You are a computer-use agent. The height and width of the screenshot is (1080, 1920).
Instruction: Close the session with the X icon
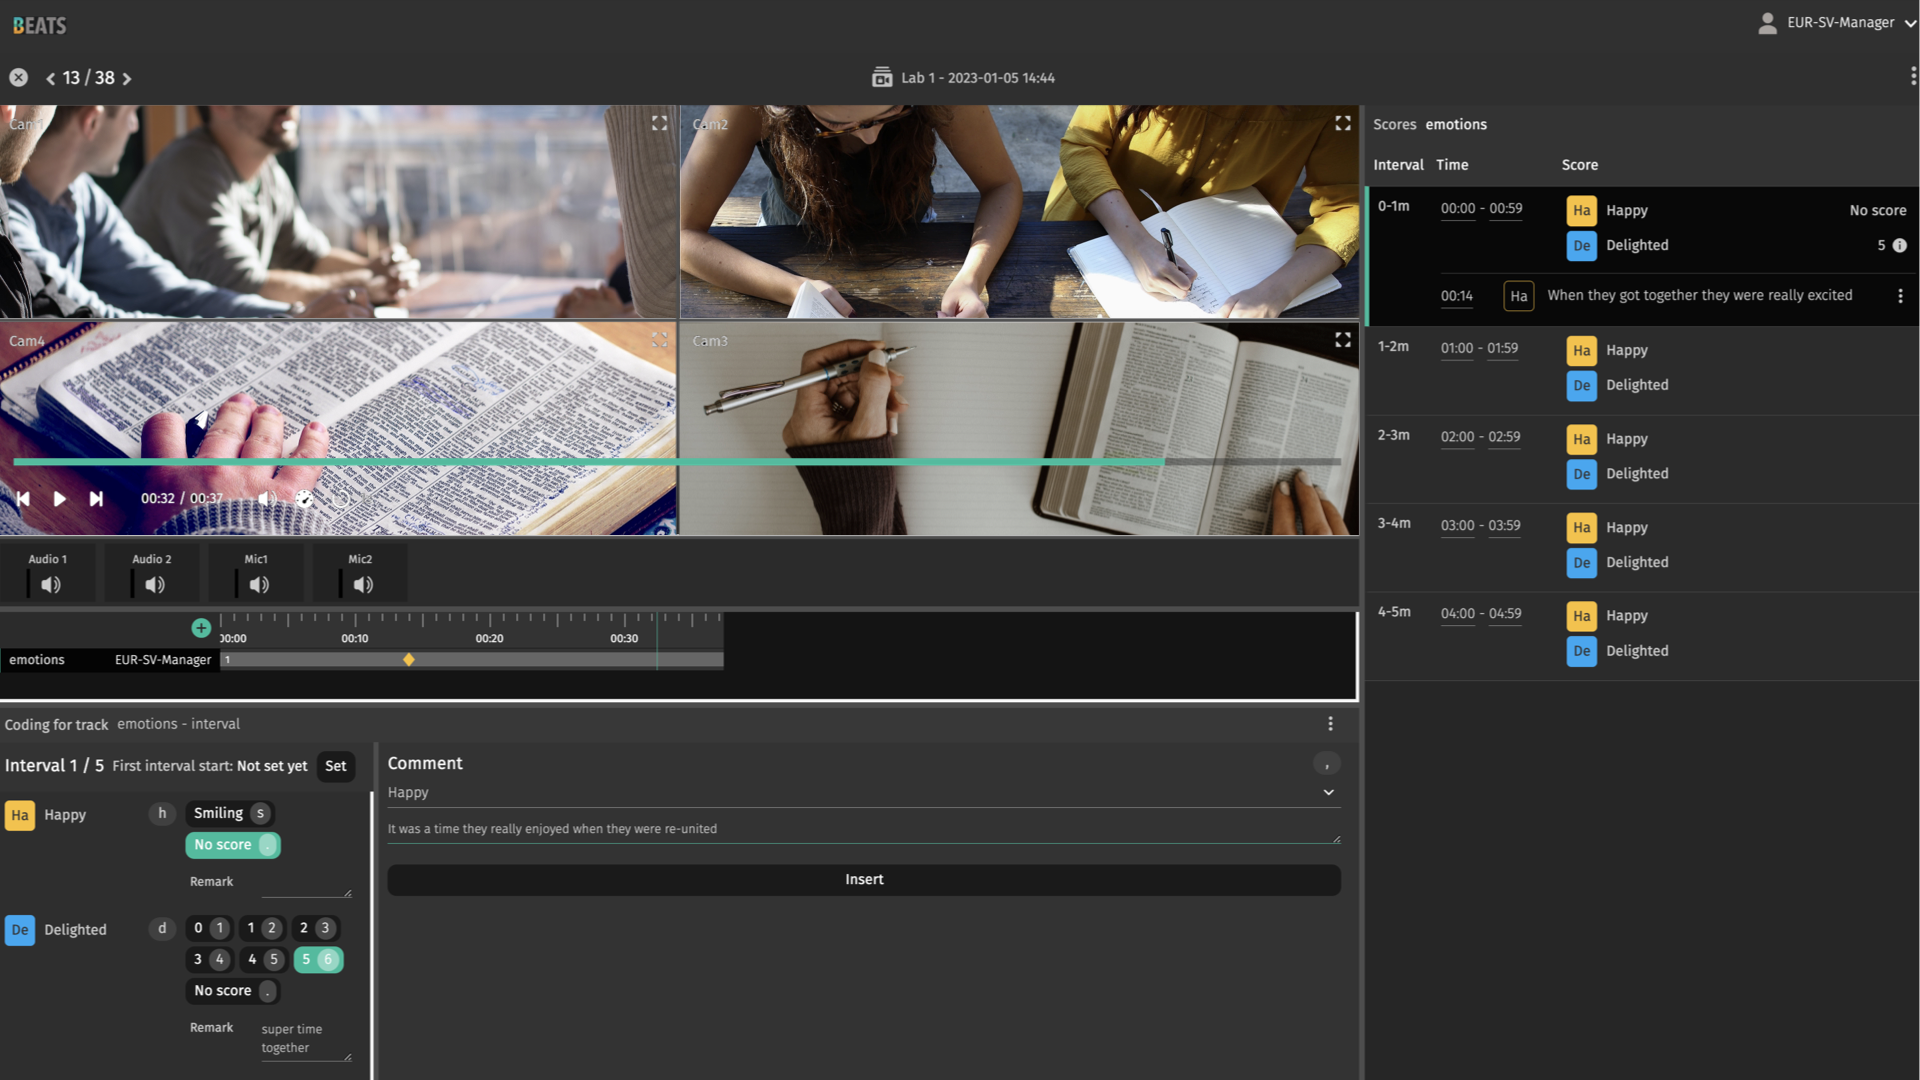point(18,77)
